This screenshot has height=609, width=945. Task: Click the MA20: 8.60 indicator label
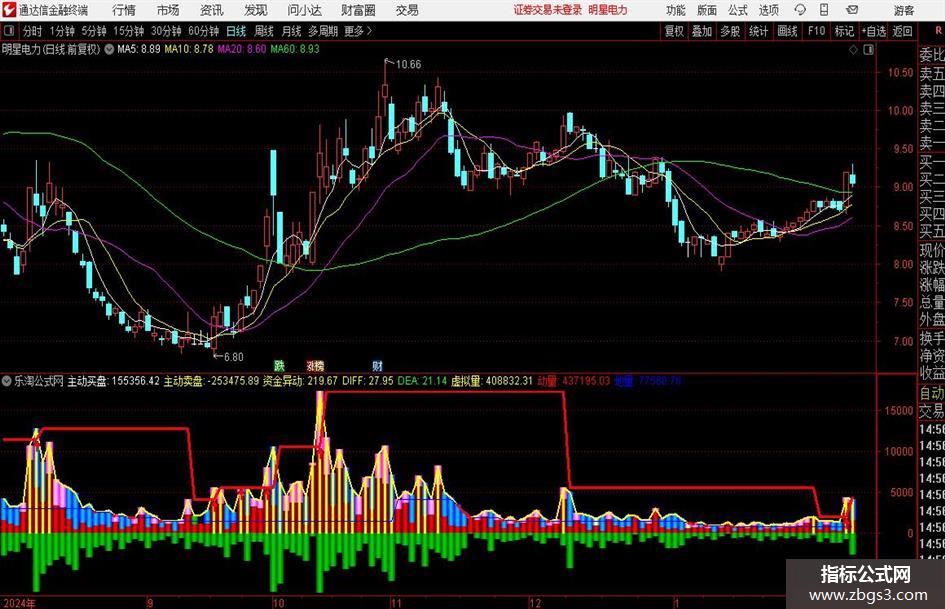click(x=241, y=49)
